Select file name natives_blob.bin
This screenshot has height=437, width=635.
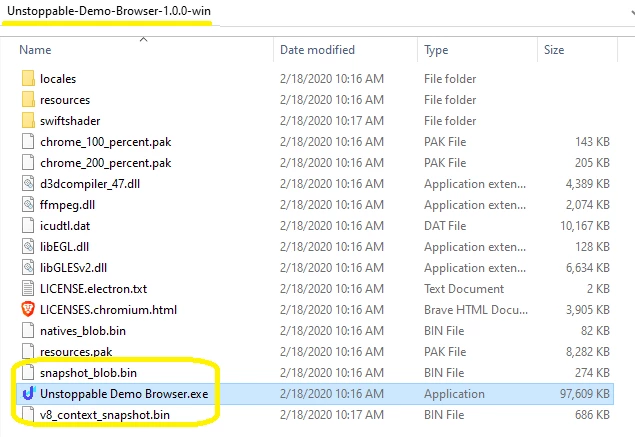tap(83, 331)
